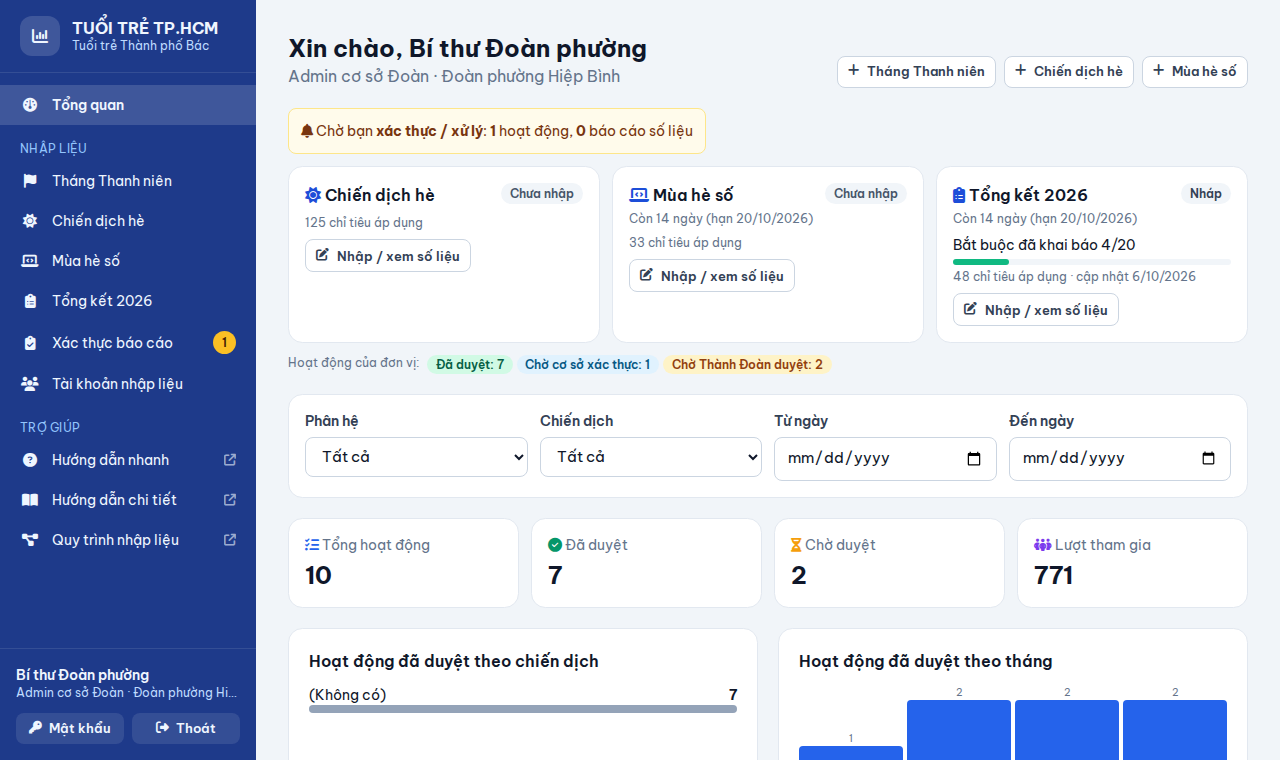
Task: Click the Tổng kết 2026 progress bar
Action: 1092,262
